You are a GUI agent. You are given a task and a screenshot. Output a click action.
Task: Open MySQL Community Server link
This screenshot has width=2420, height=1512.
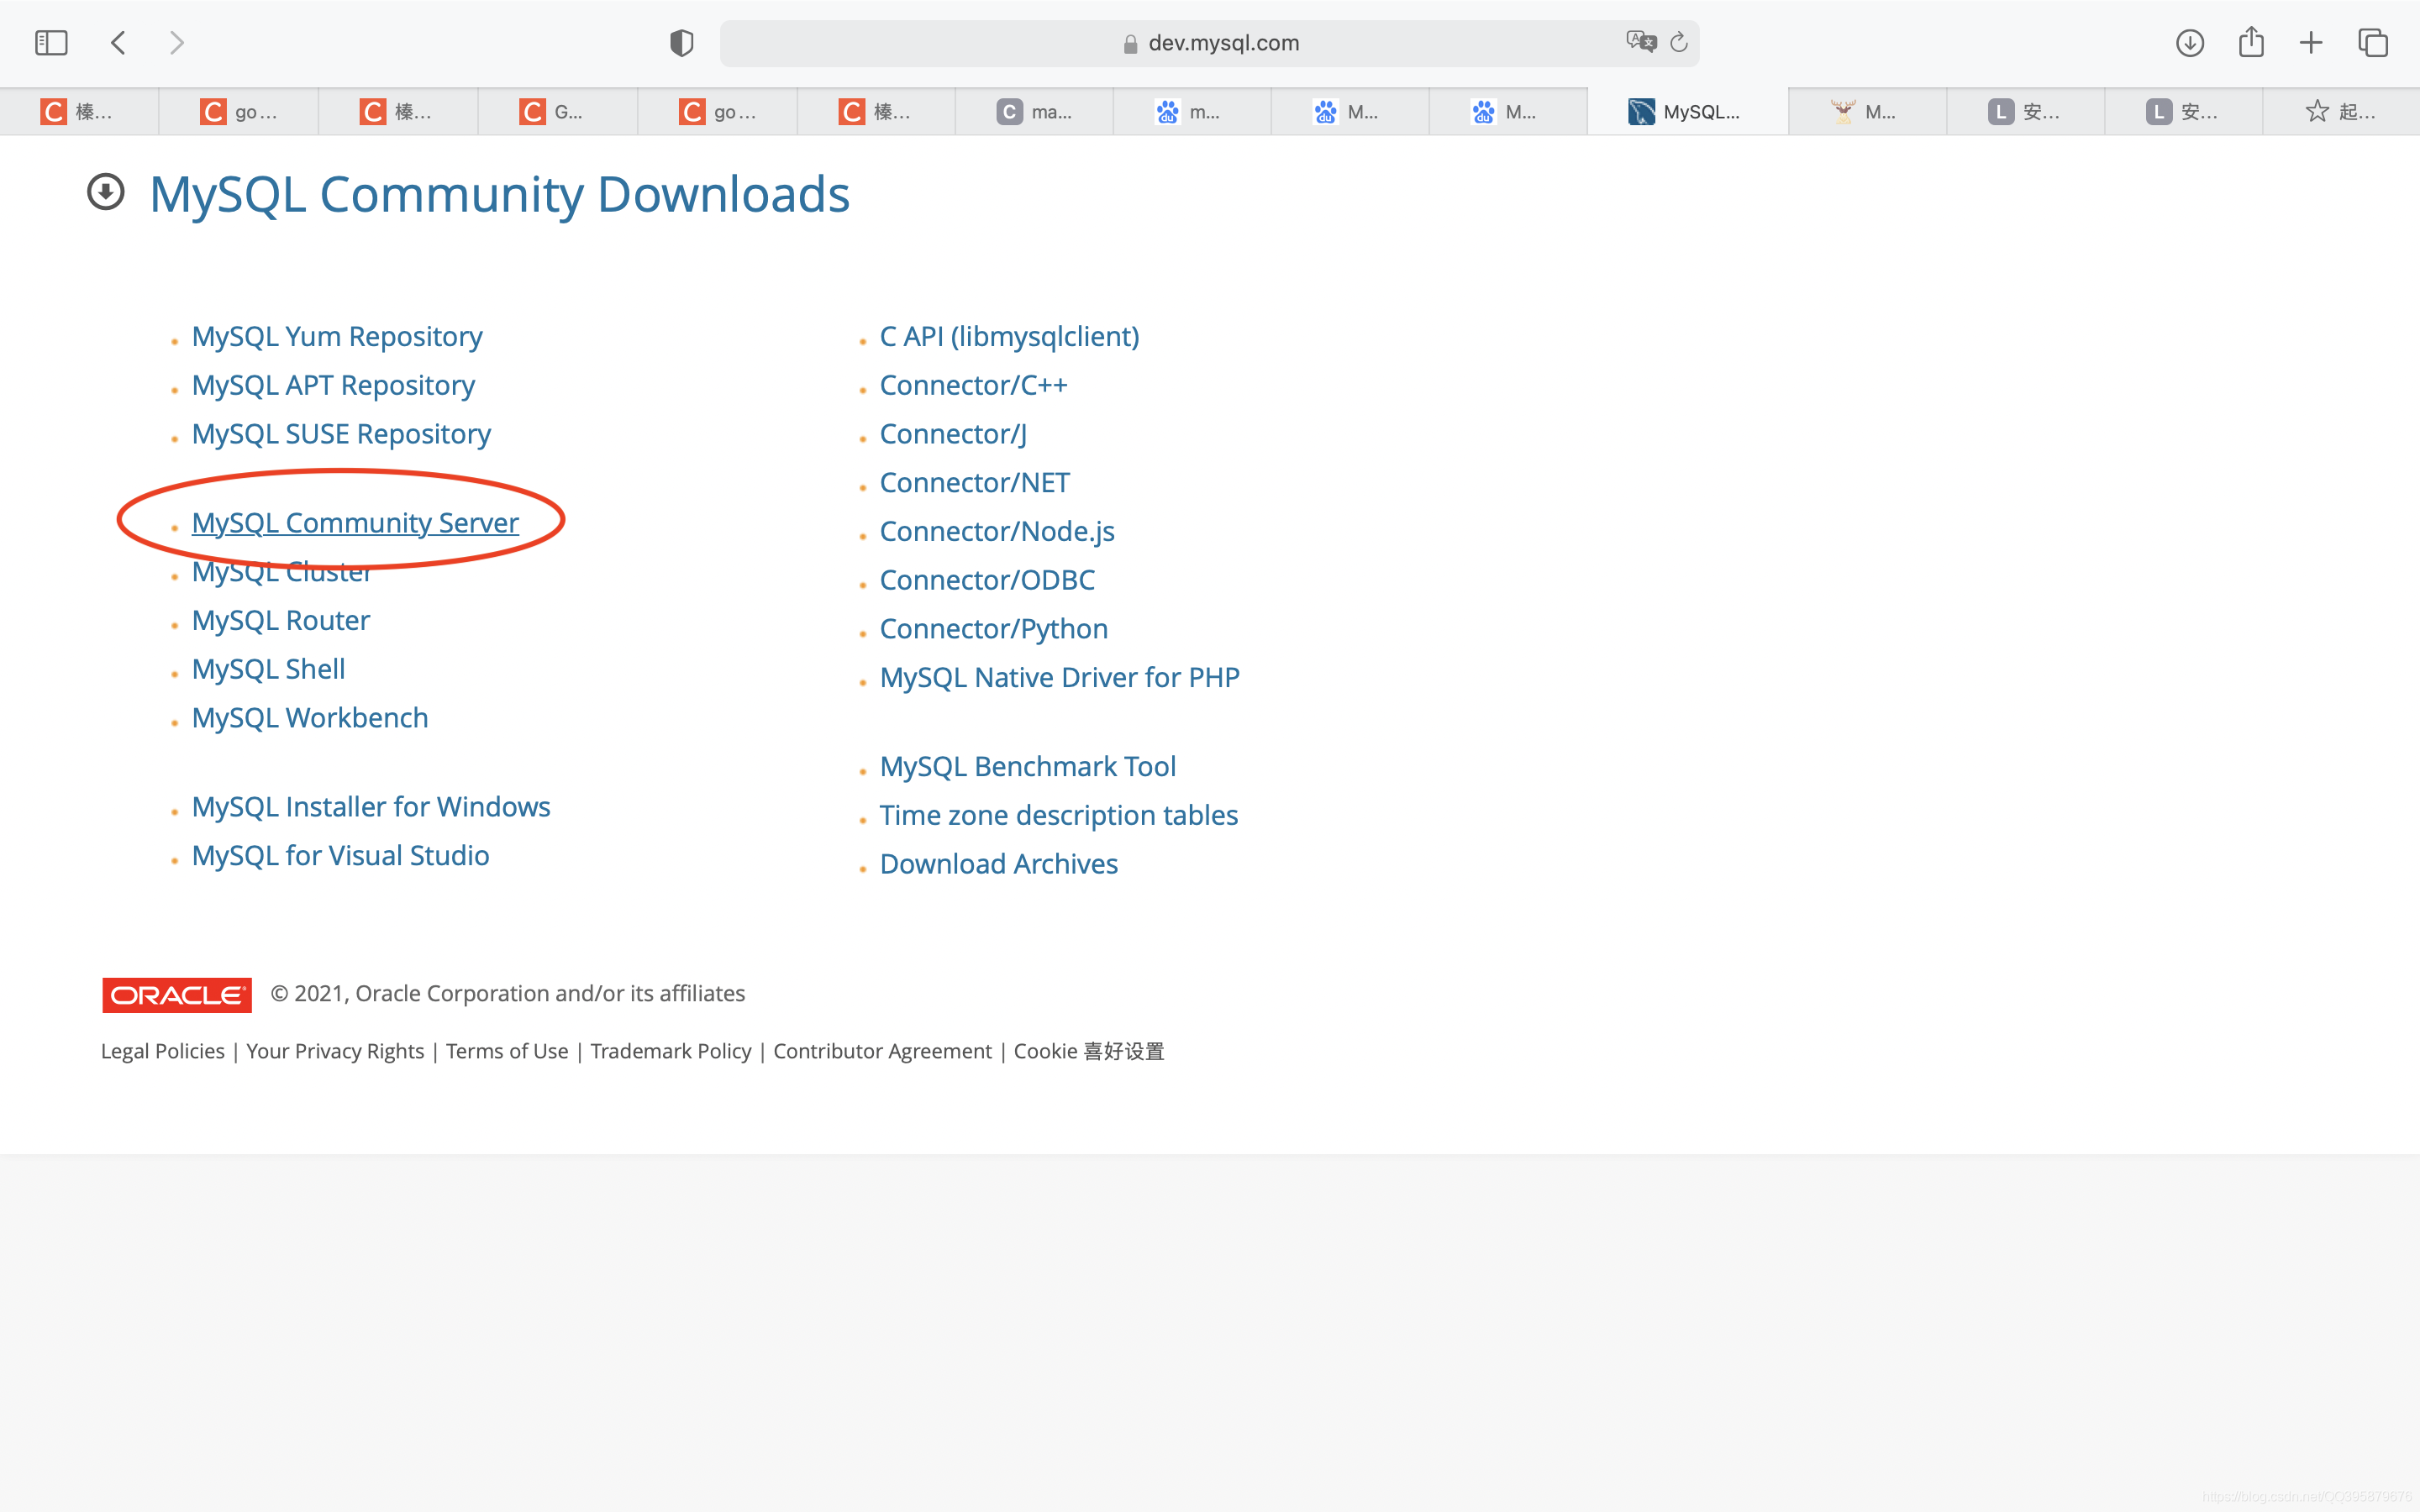coord(355,523)
